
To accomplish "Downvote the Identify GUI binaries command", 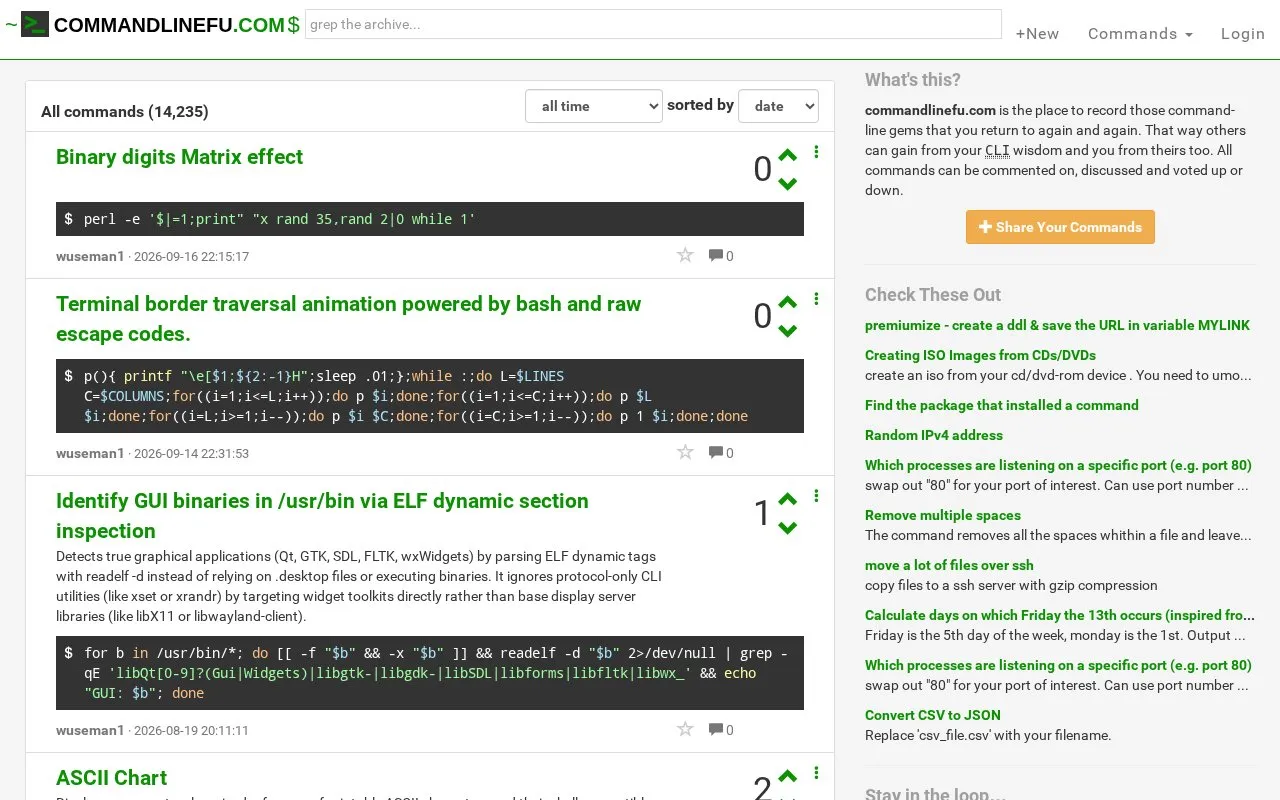I will [788, 528].
